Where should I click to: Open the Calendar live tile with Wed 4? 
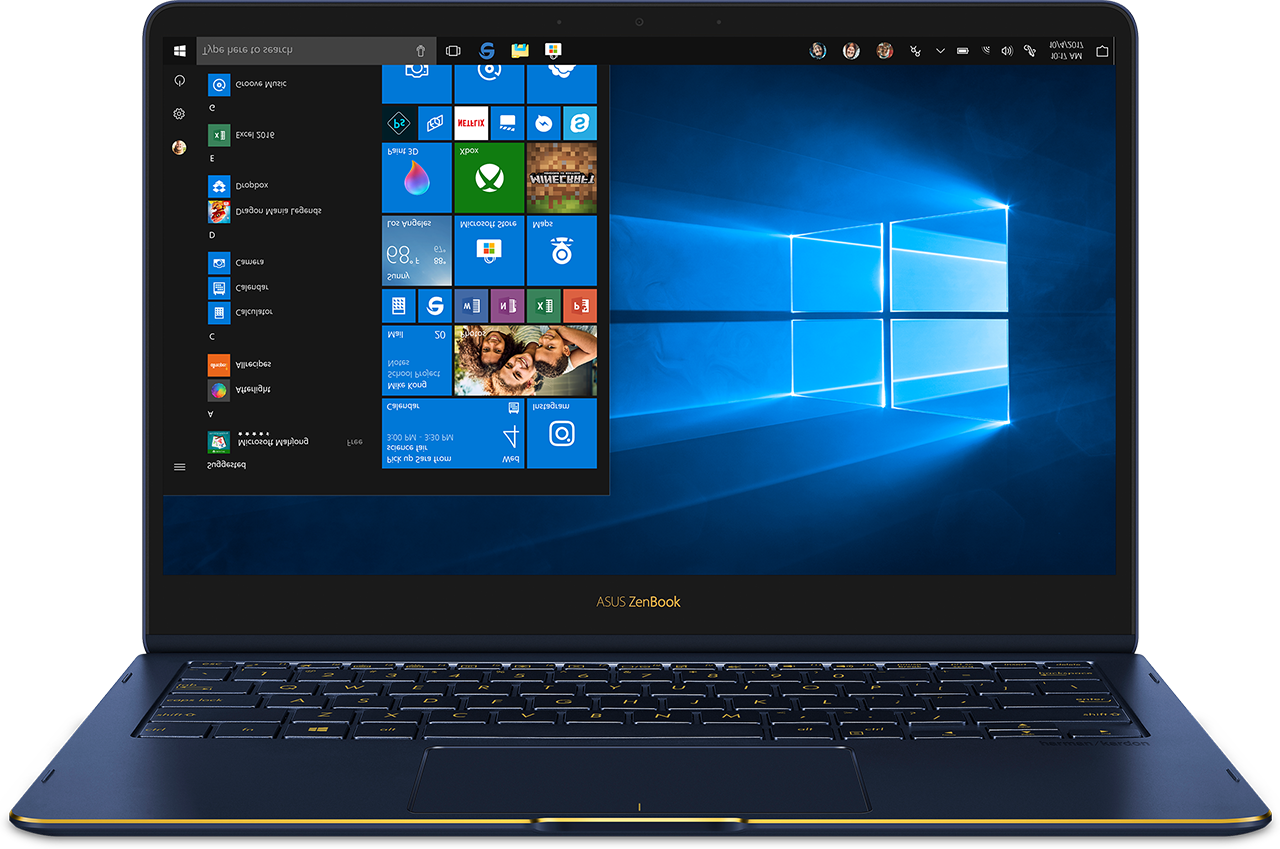[453, 433]
